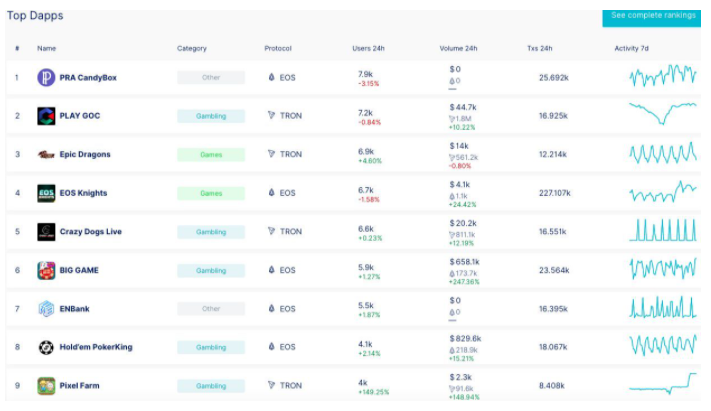
Task: Open the Epic Dragons logo icon
Action: [46, 155]
